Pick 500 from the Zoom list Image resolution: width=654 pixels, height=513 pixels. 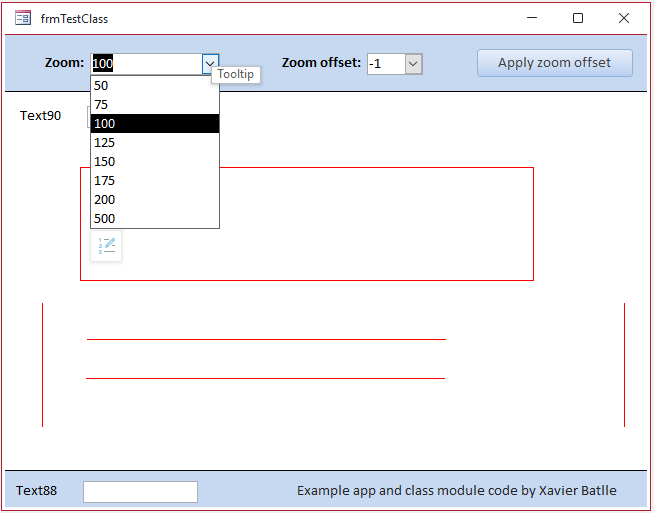pyautogui.click(x=155, y=219)
